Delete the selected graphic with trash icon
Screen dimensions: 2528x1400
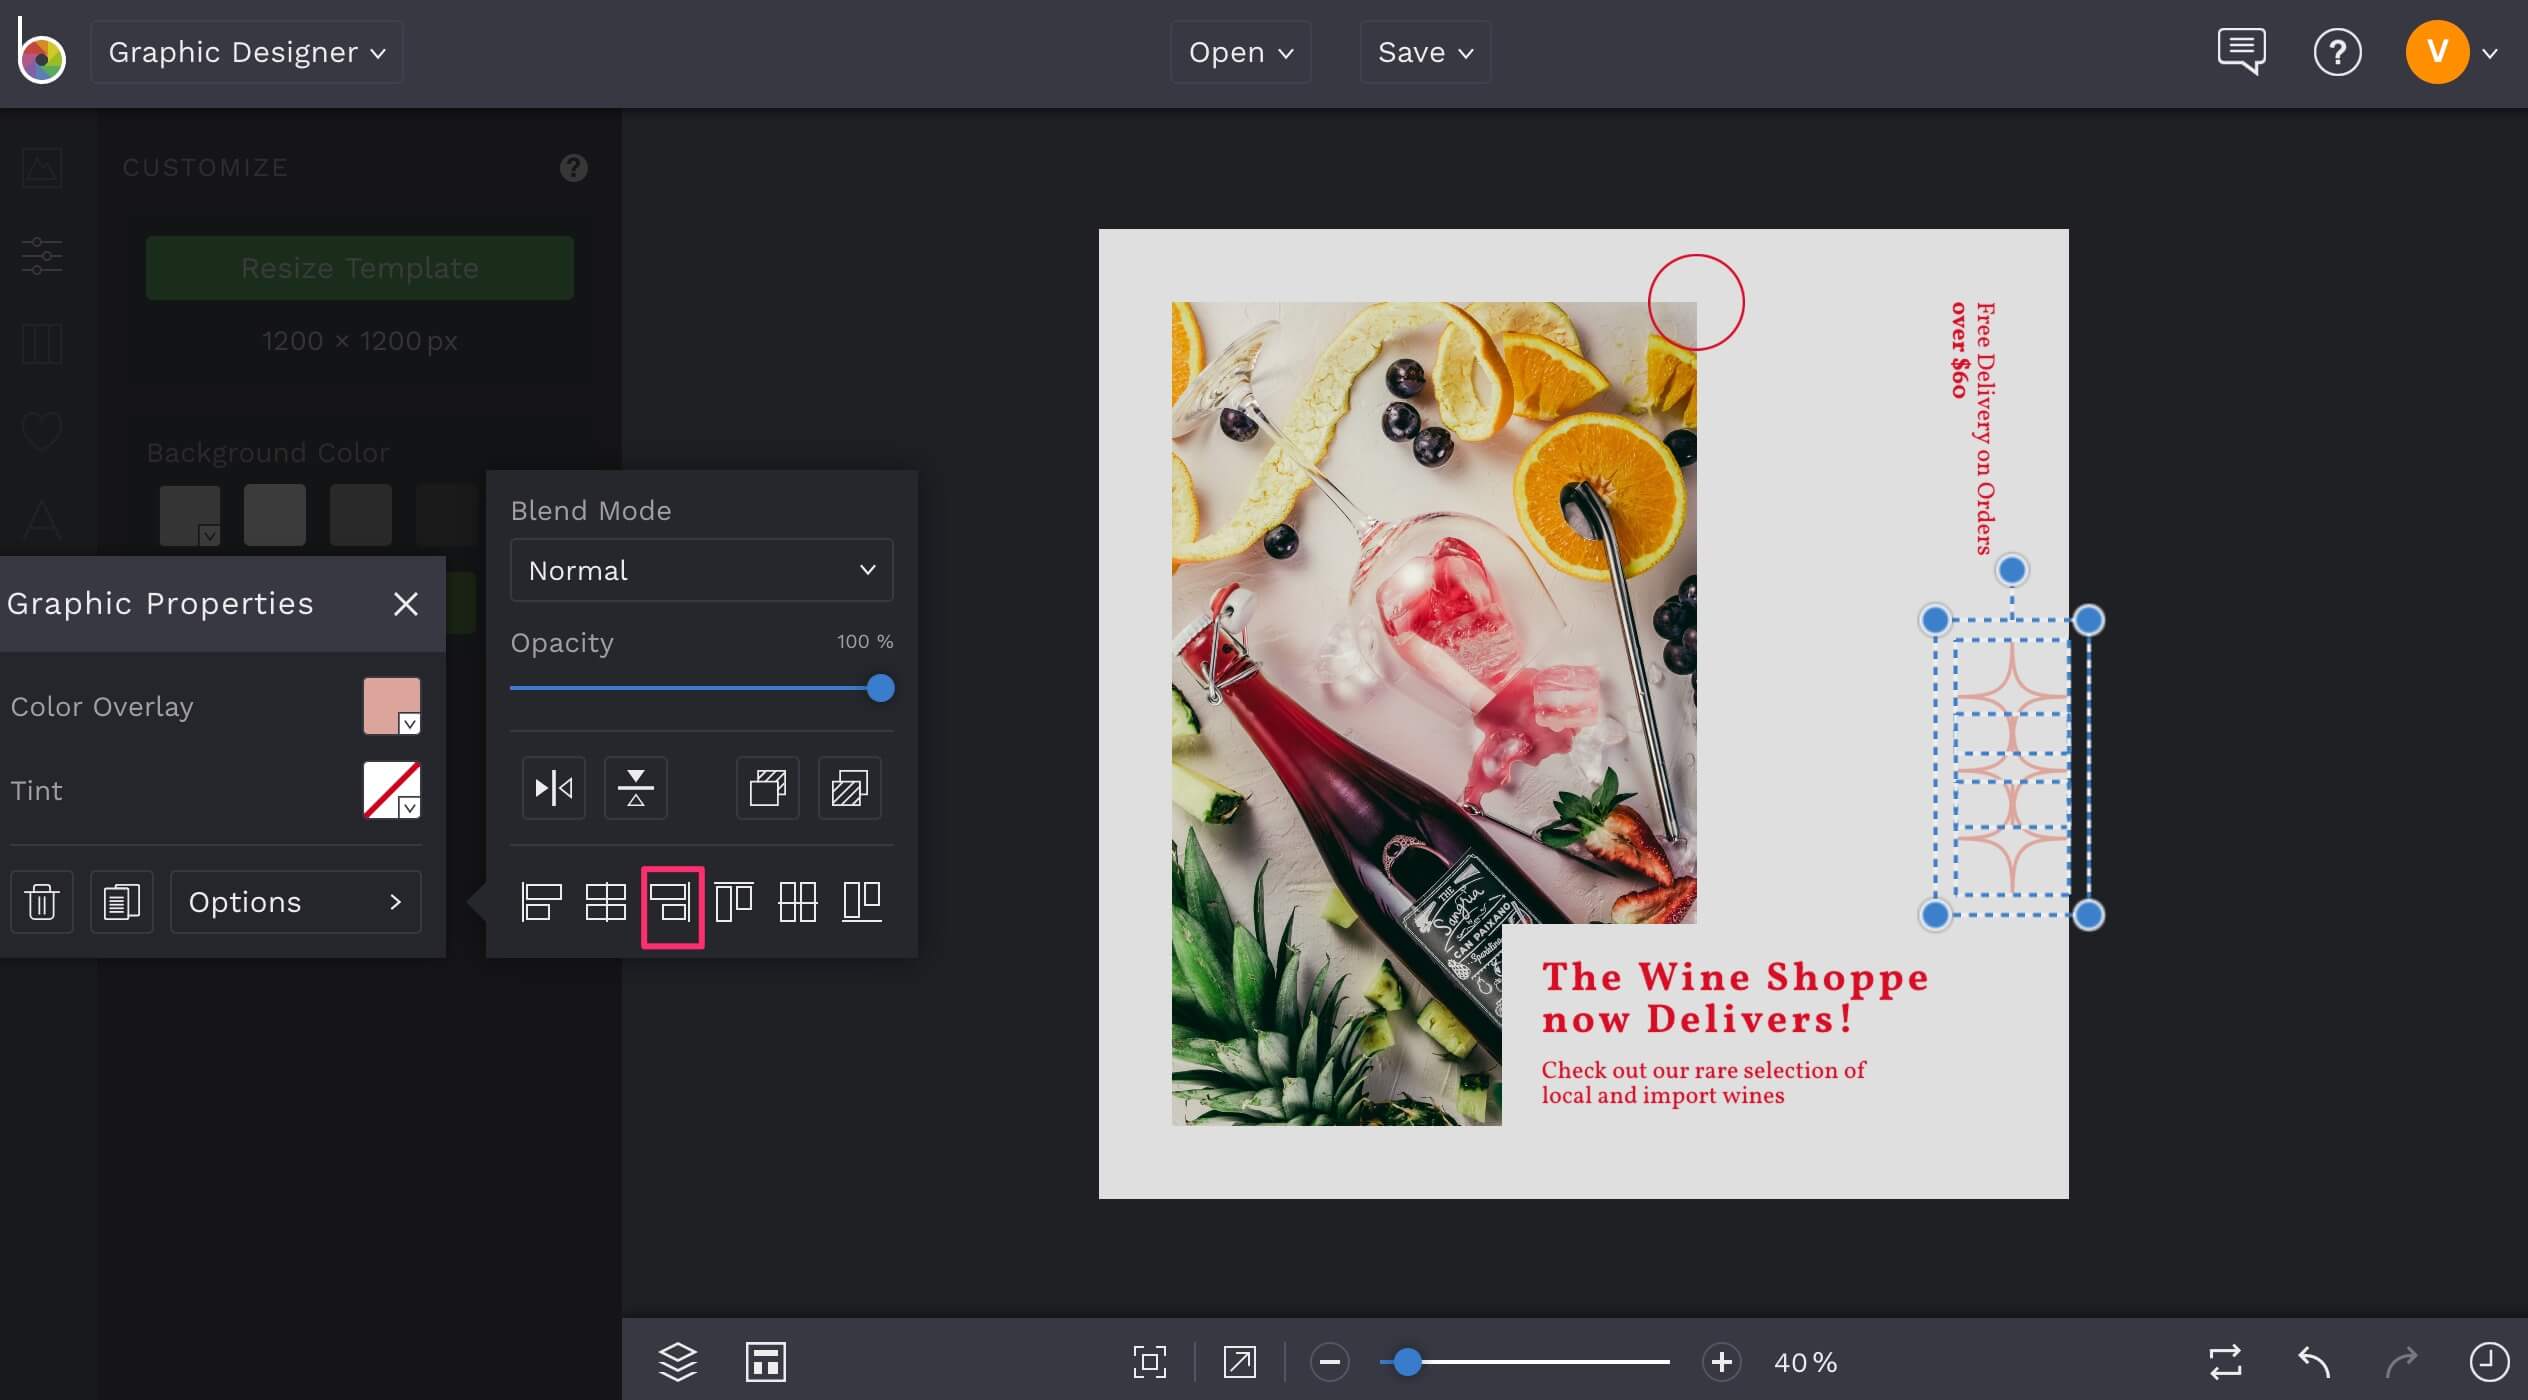click(42, 902)
